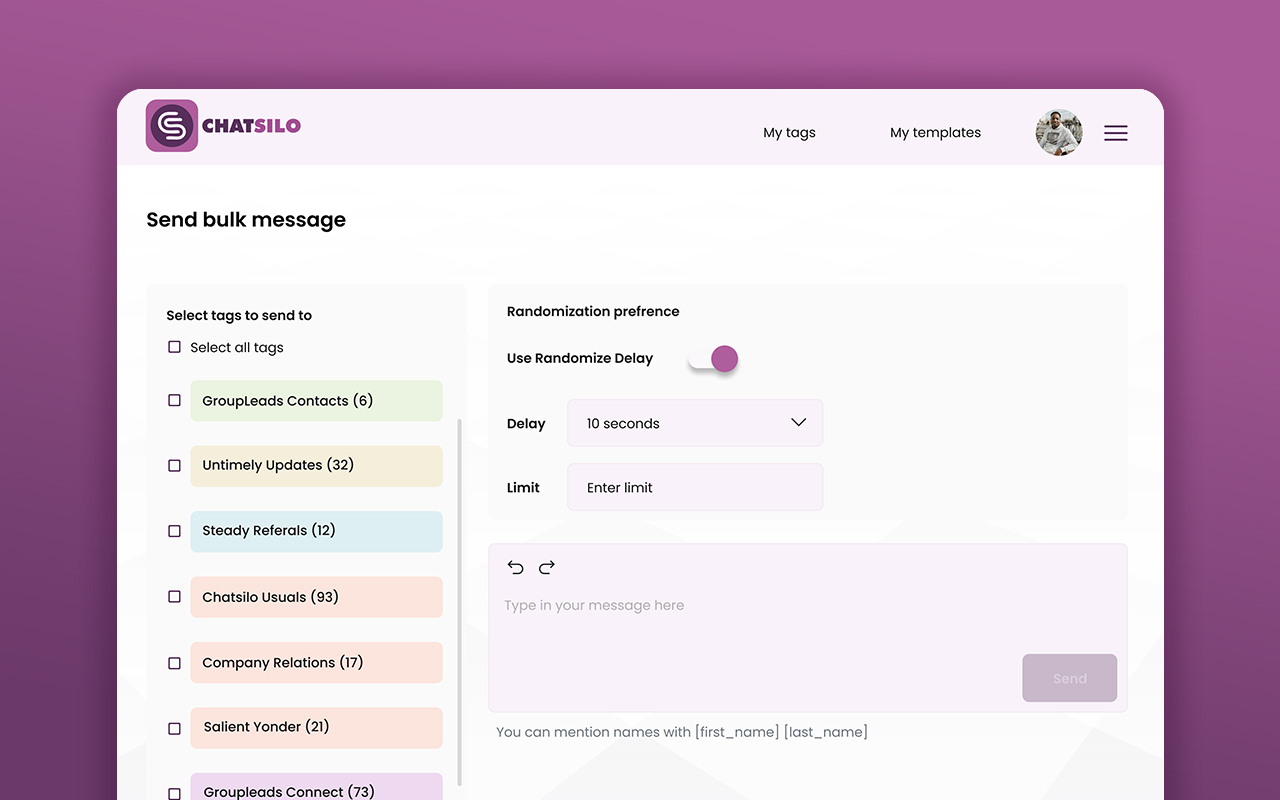This screenshot has height=800, width=1280.
Task: Open the Delay dropdown showing 10 seconds
Action: [695, 423]
